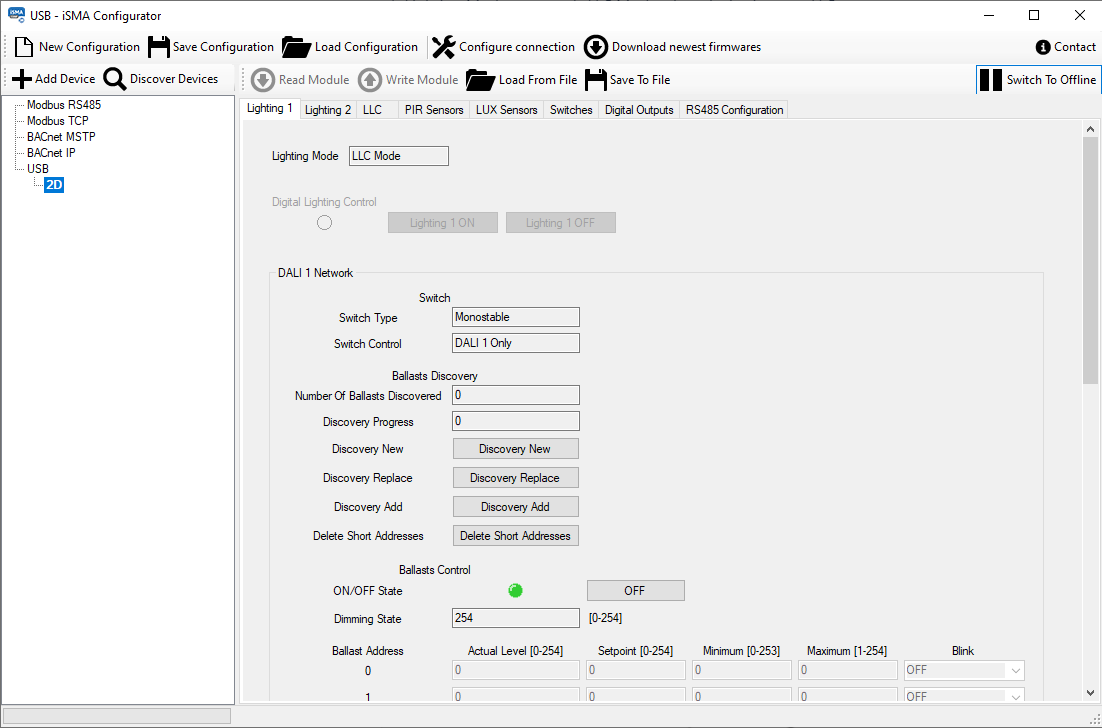Click the Delete Short Addresses button
The height and width of the screenshot is (728, 1102).
point(515,536)
